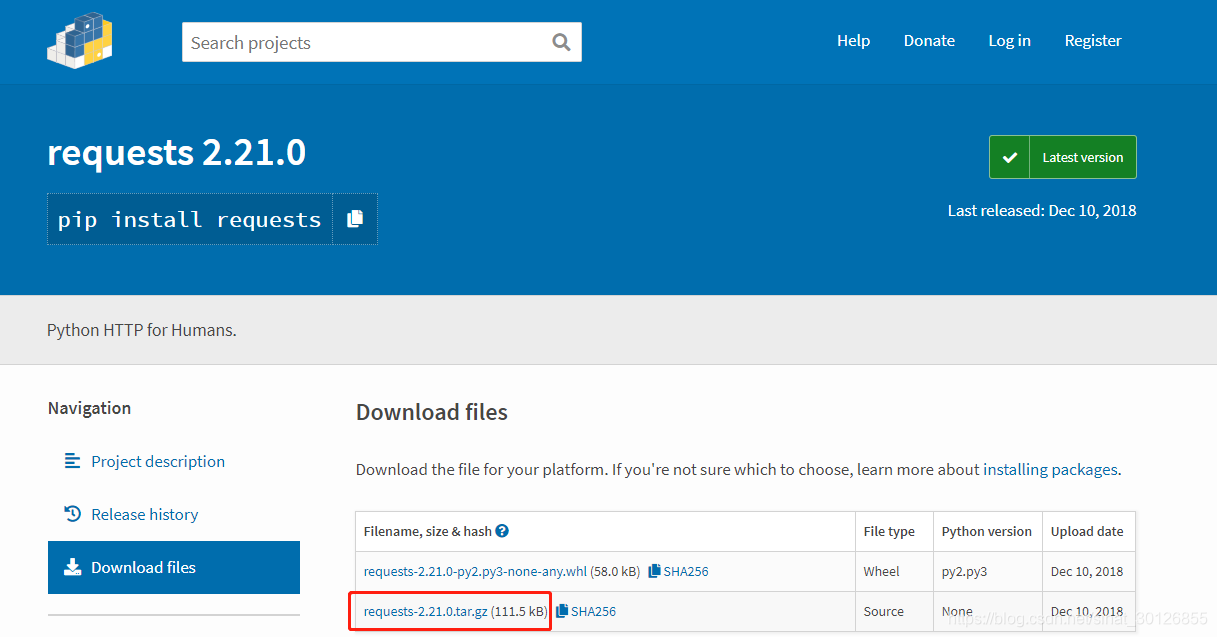
Task: Click copy icon for tar.gz SHA256
Action: (x=562, y=611)
